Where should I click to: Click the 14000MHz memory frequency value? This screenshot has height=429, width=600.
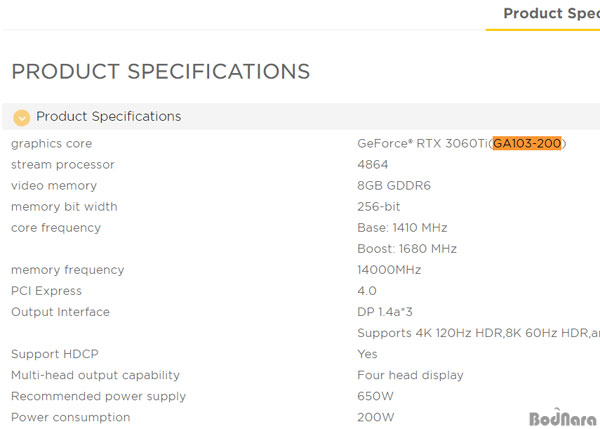click(389, 270)
